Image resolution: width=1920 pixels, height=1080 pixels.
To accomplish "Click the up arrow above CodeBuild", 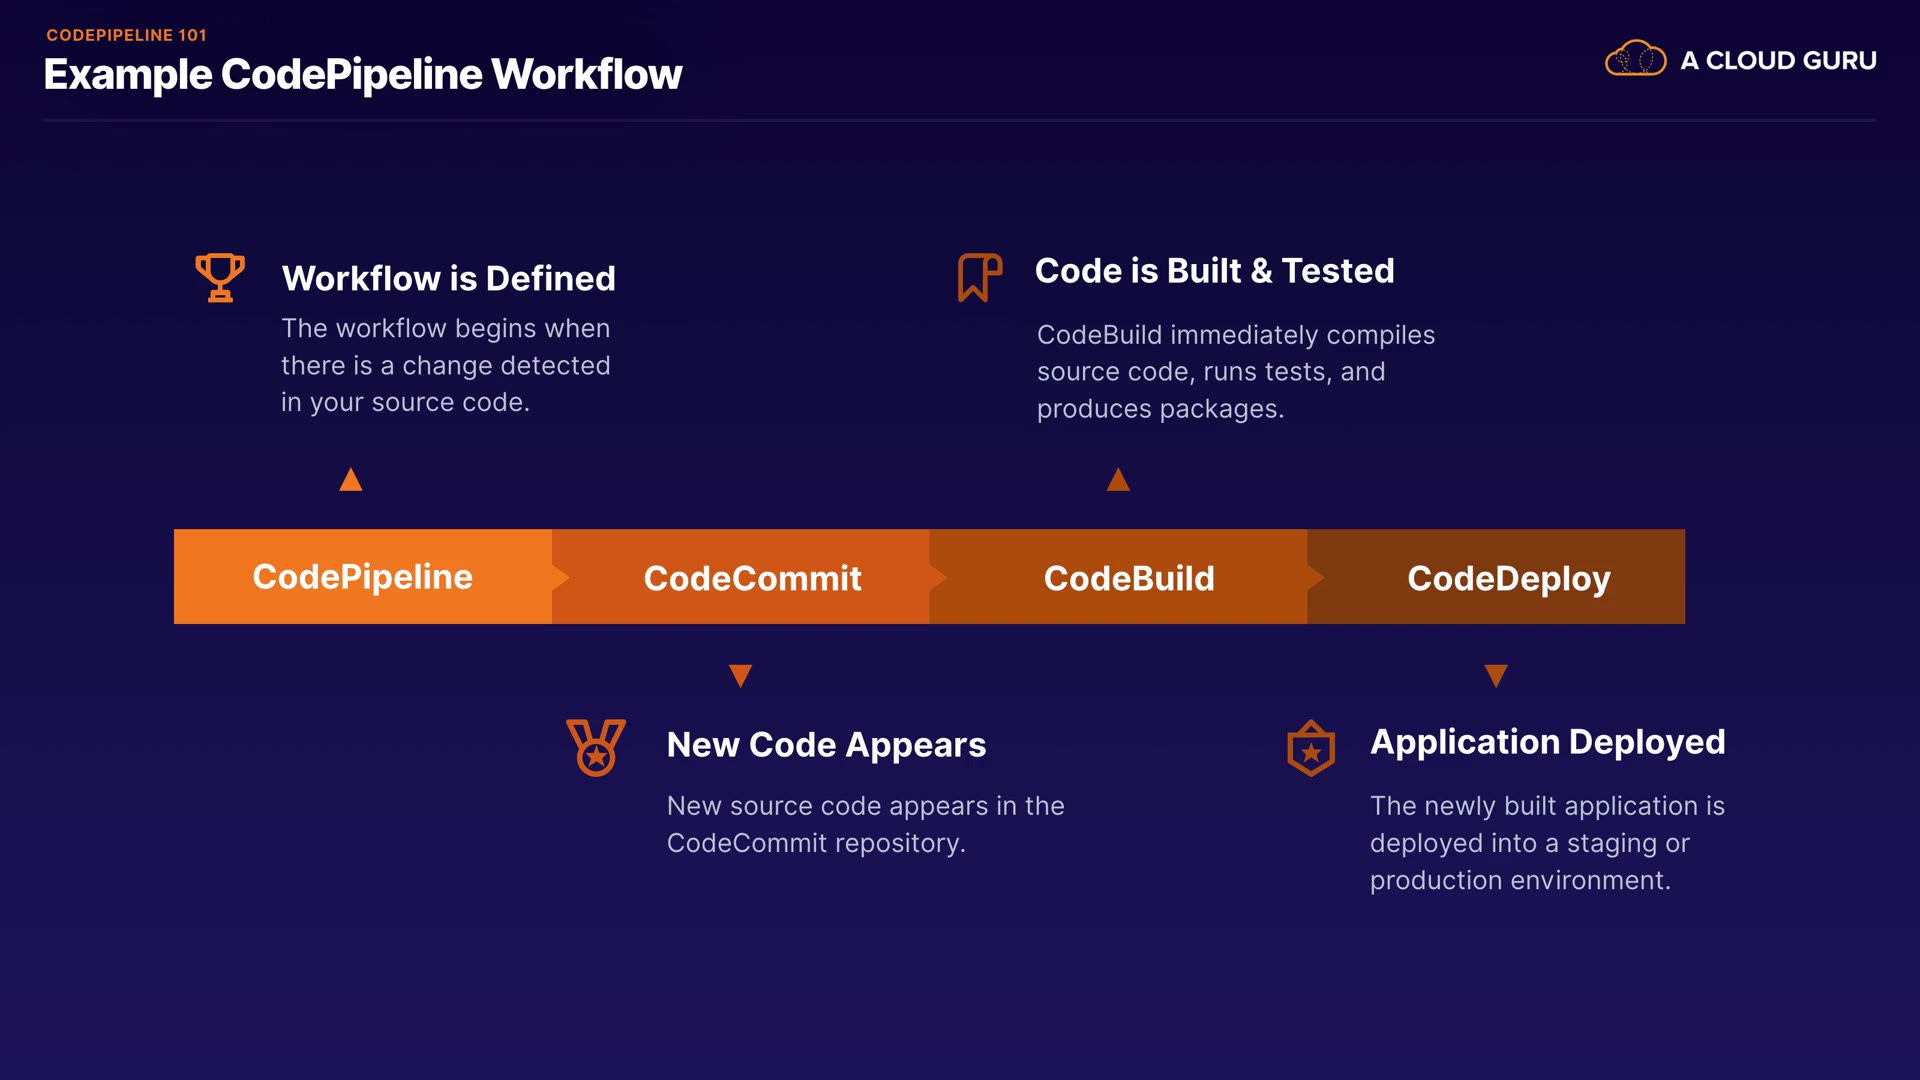I will 1118,481.
